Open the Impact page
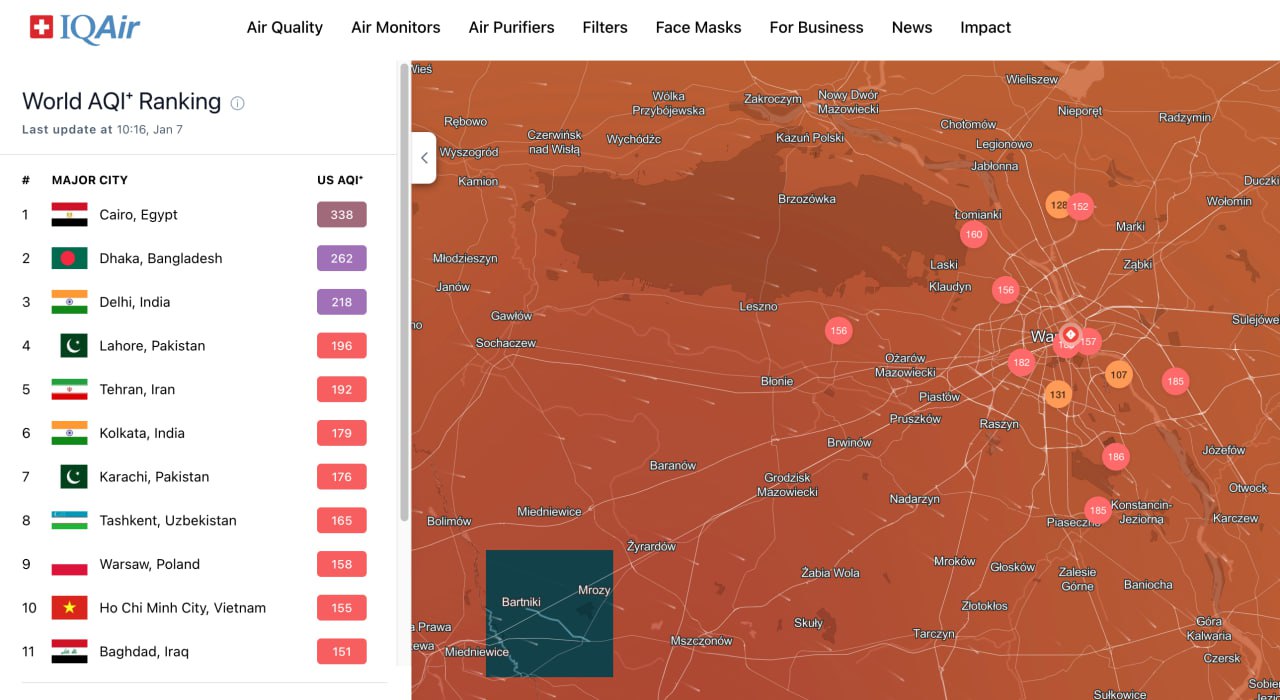The width and height of the screenshot is (1280, 700). point(986,28)
